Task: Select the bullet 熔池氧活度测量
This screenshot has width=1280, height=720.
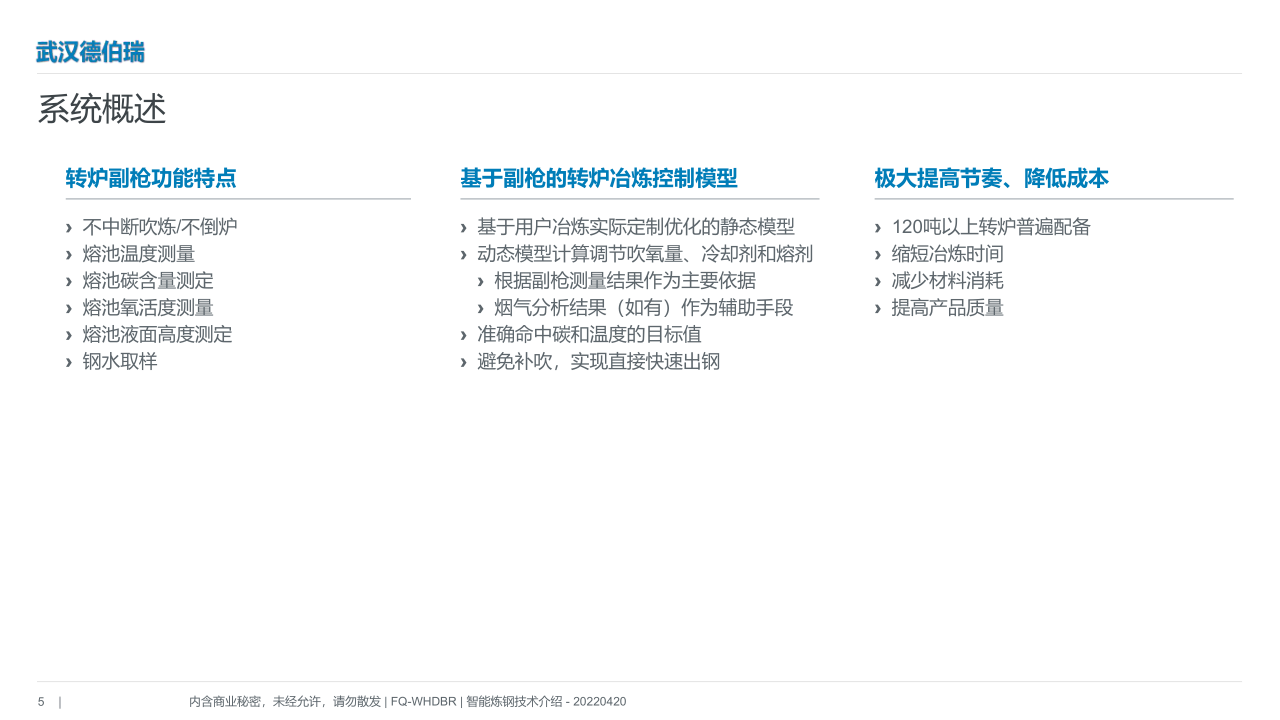Action: click(148, 308)
